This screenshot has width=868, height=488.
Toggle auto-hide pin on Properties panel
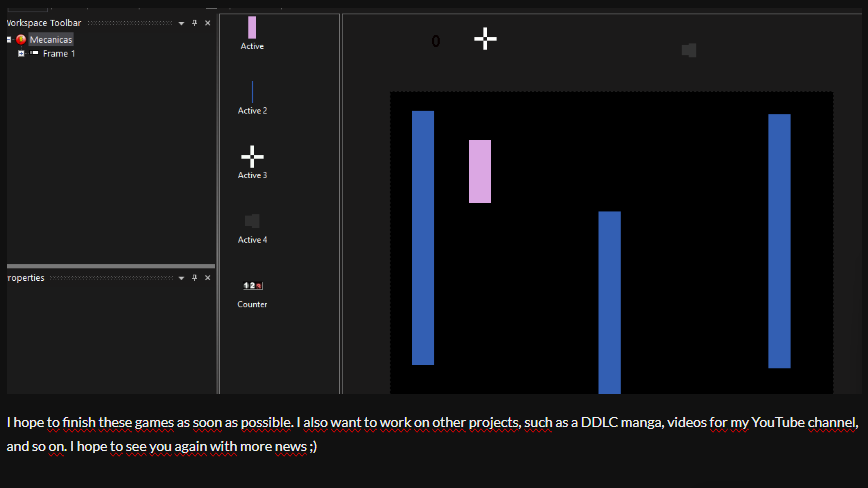195,277
